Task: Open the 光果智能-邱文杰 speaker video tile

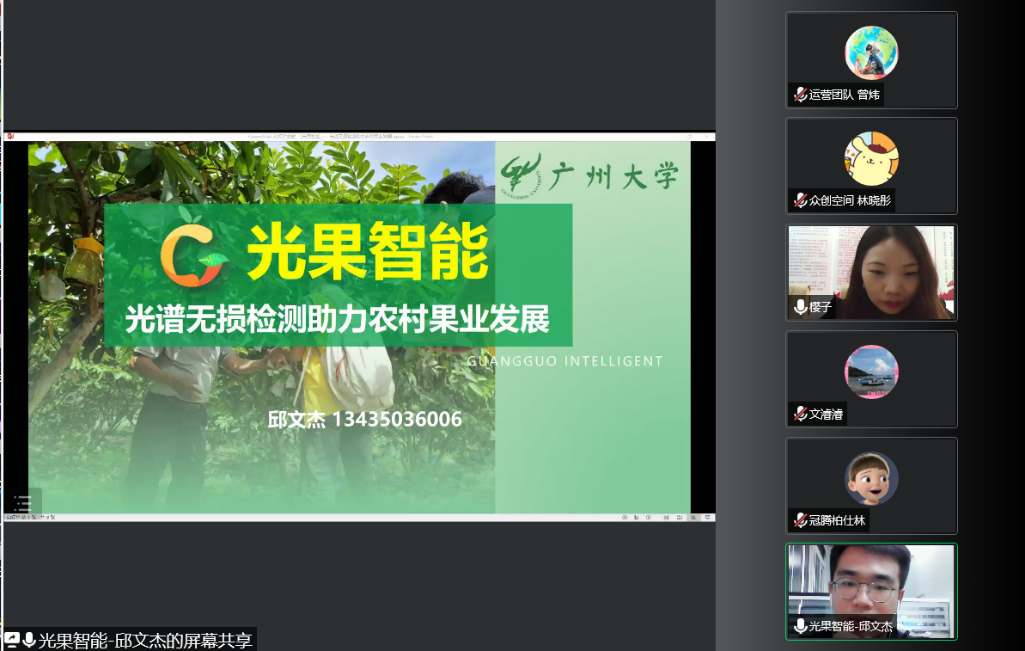Action: click(871, 592)
